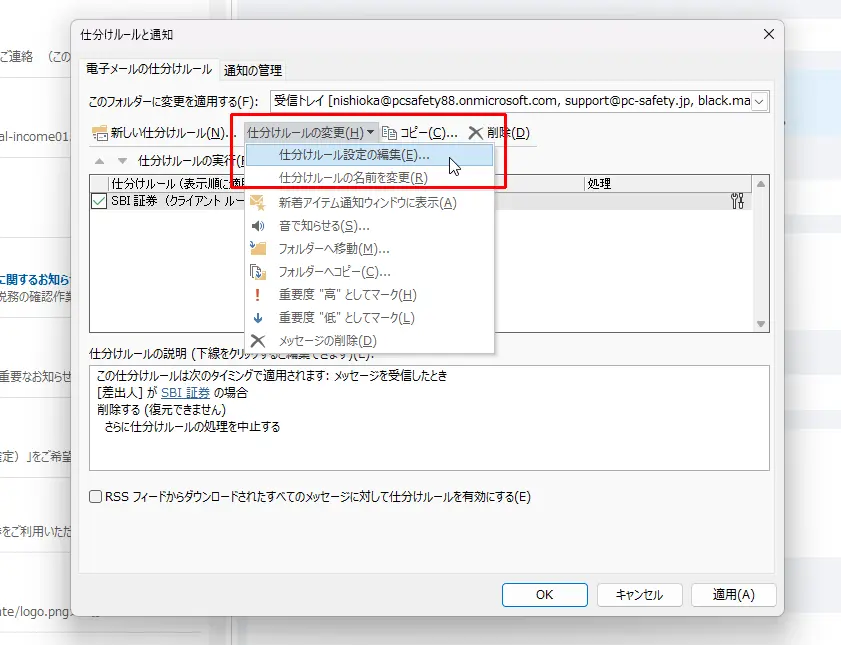The image size is (841, 645).
Task: Click the 適用(A) button
Action: [733, 595]
